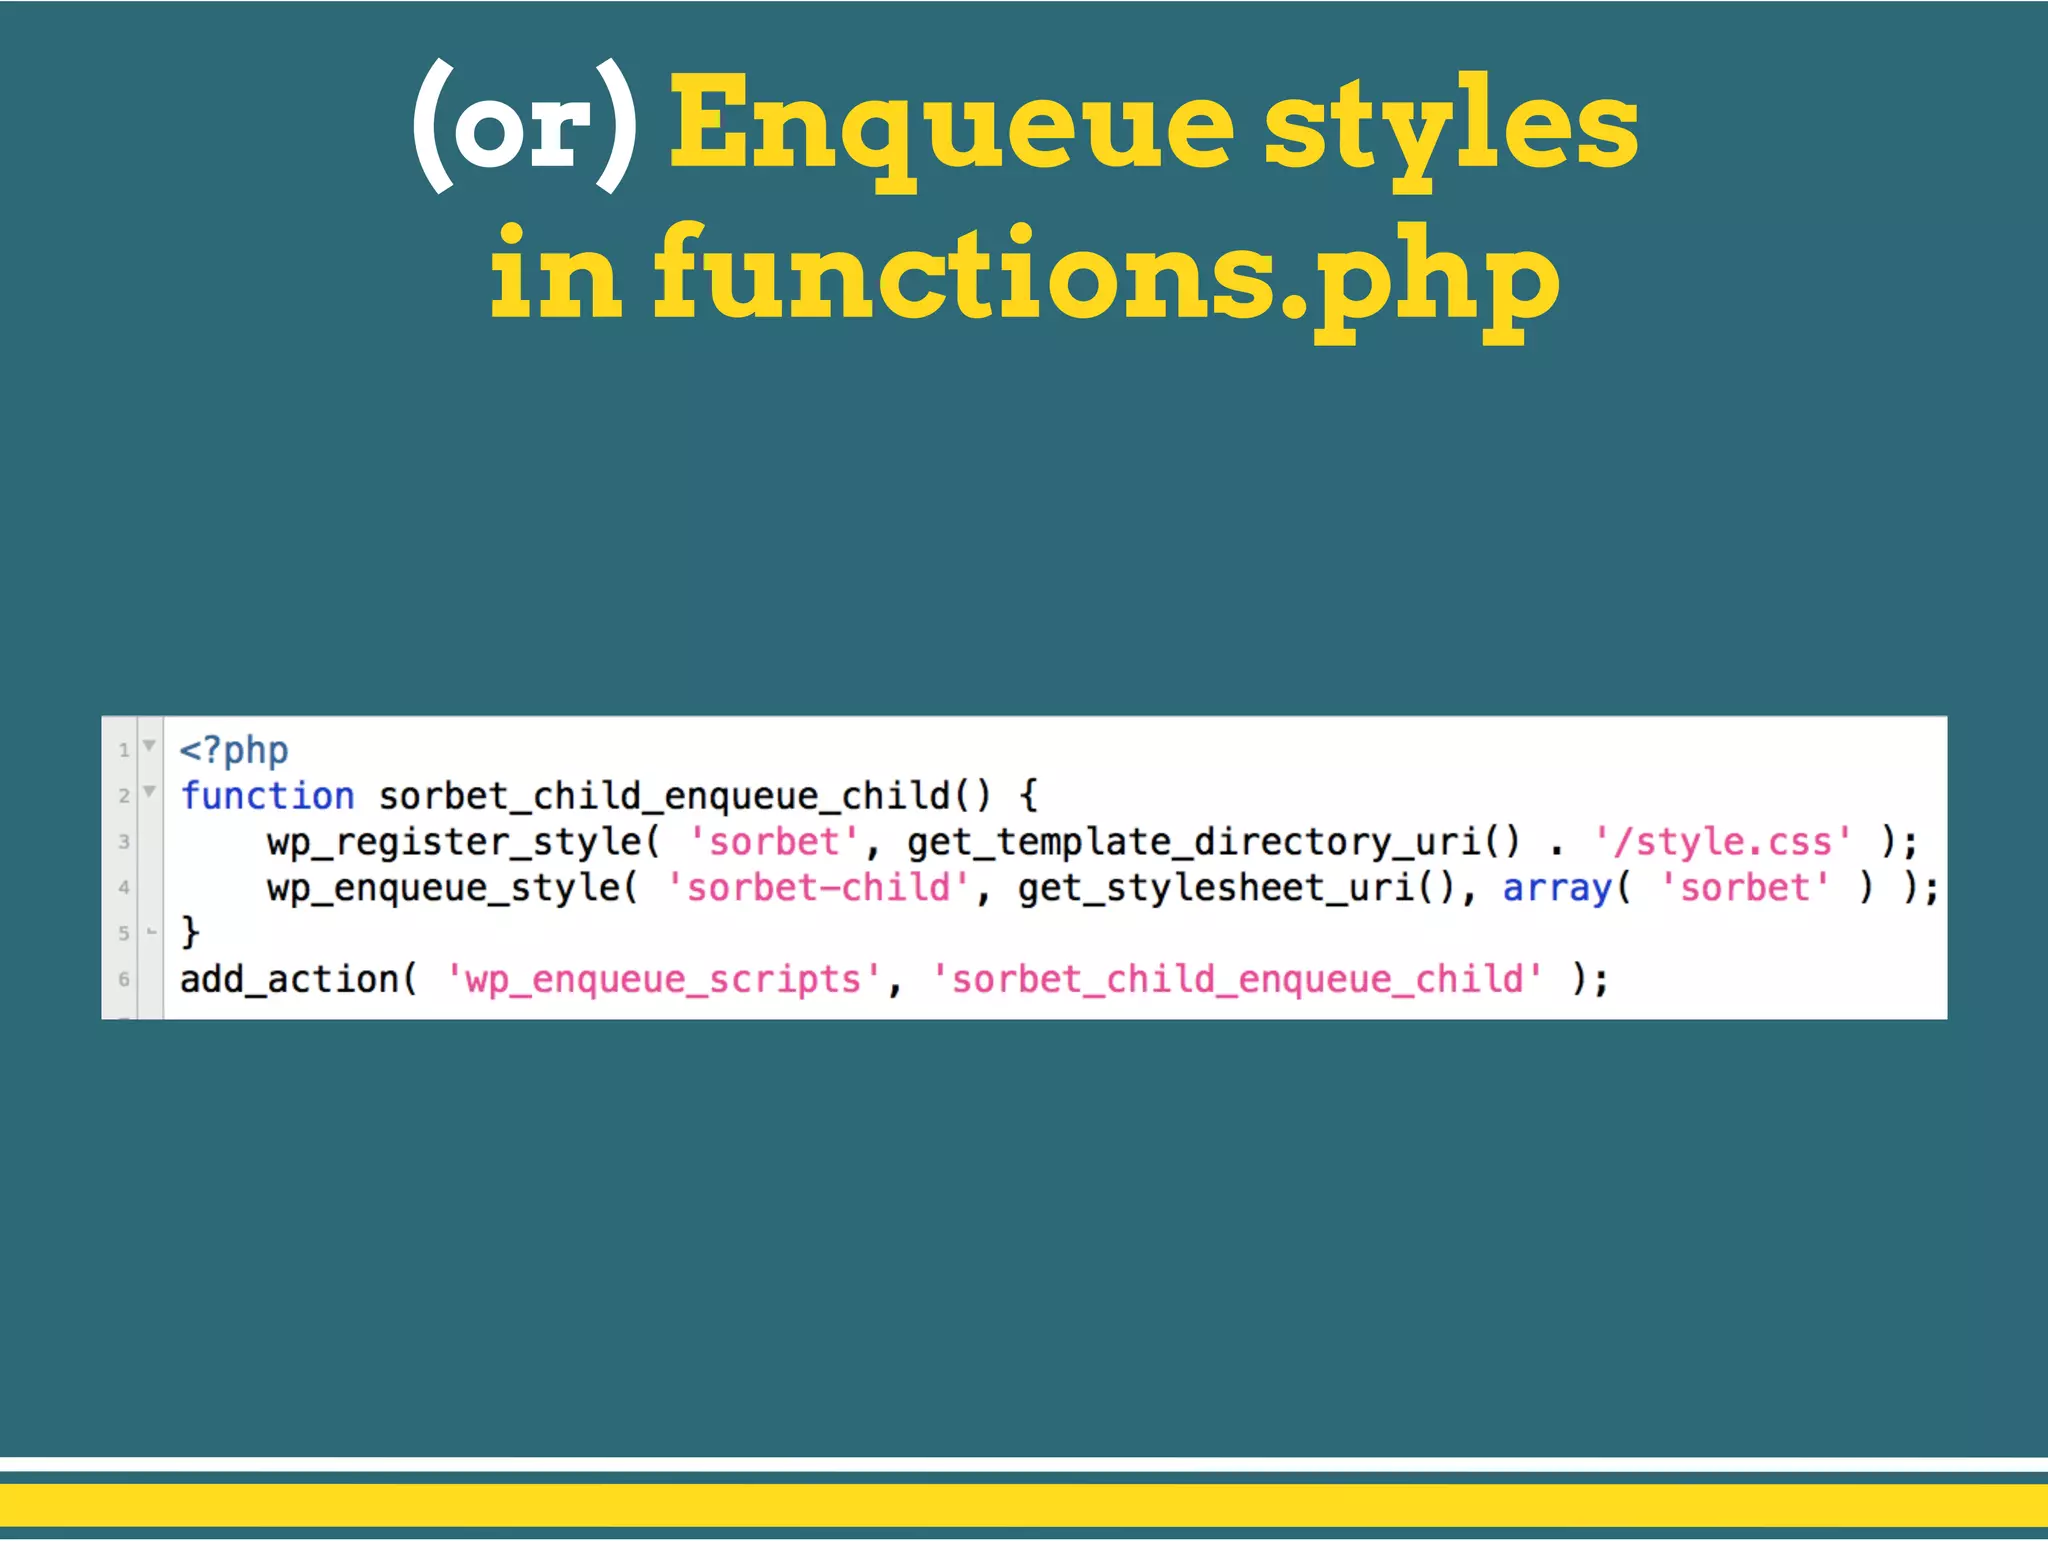Click the '/style.css' string
Screen dimensions: 2048x1541
1724,842
